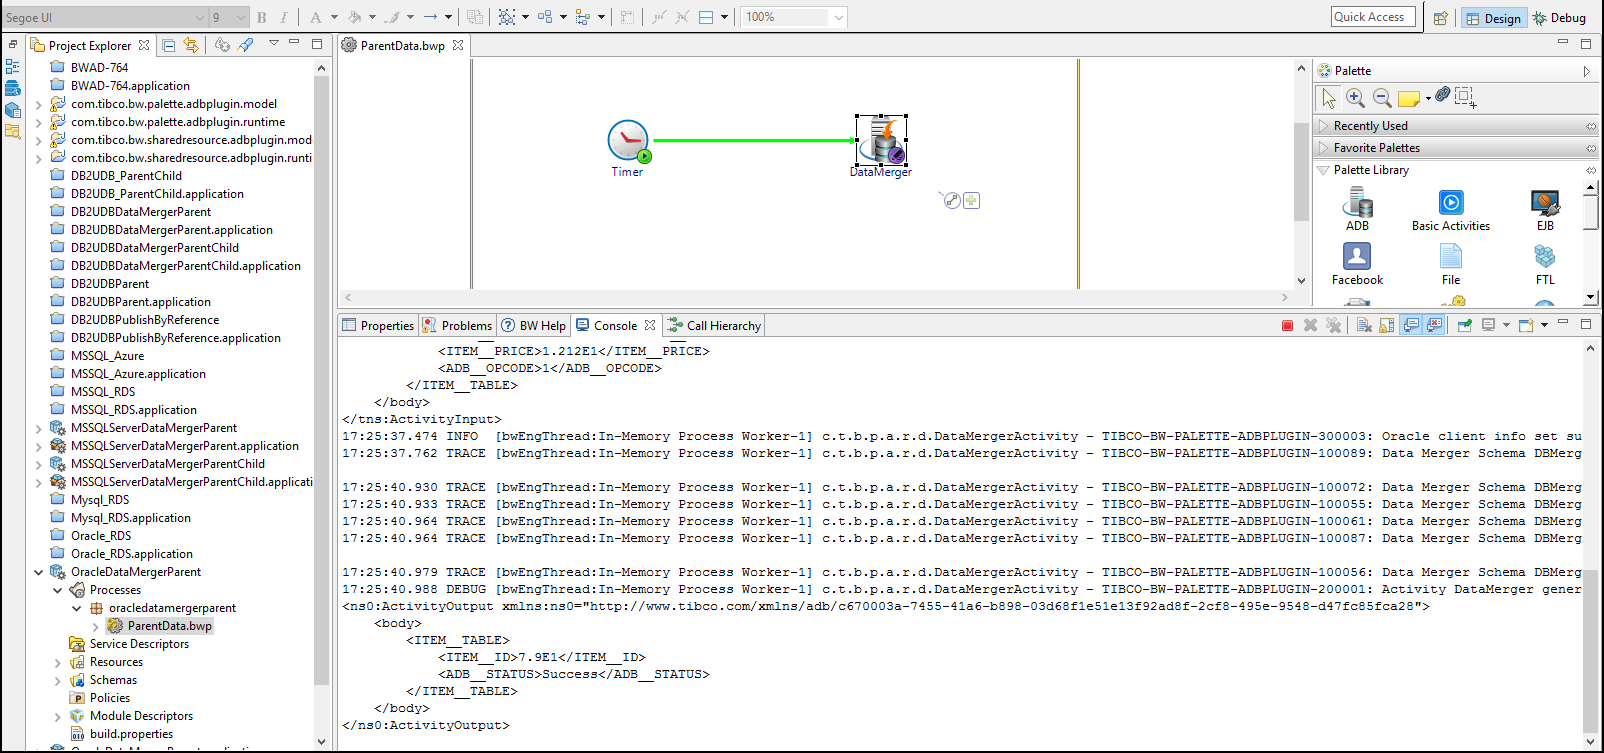Image resolution: width=1604 pixels, height=753 pixels.
Task: Pick the yellow Note tool in palette
Action: pyautogui.click(x=1409, y=98)
